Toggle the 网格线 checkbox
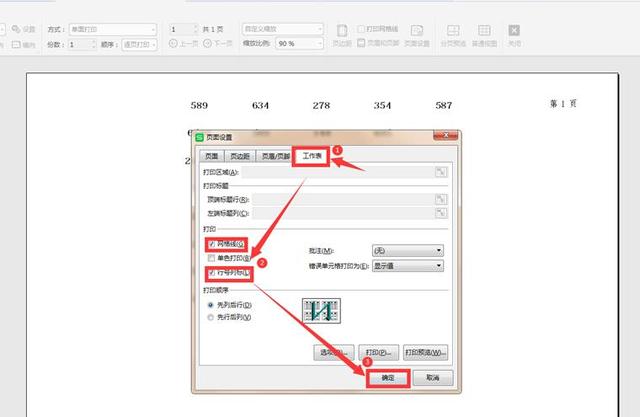640x417 pixels. point(212,244)
